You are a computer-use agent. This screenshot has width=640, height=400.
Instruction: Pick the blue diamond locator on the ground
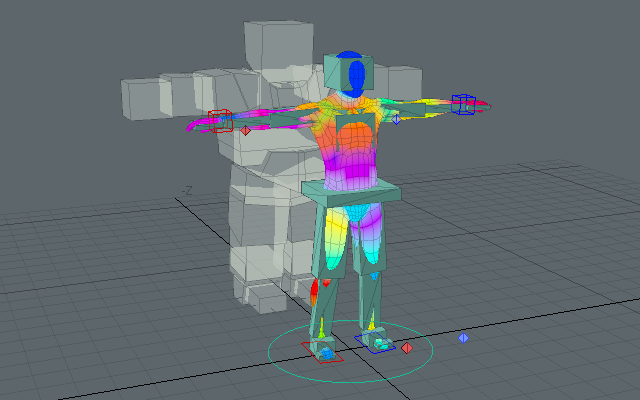(463, 338)
